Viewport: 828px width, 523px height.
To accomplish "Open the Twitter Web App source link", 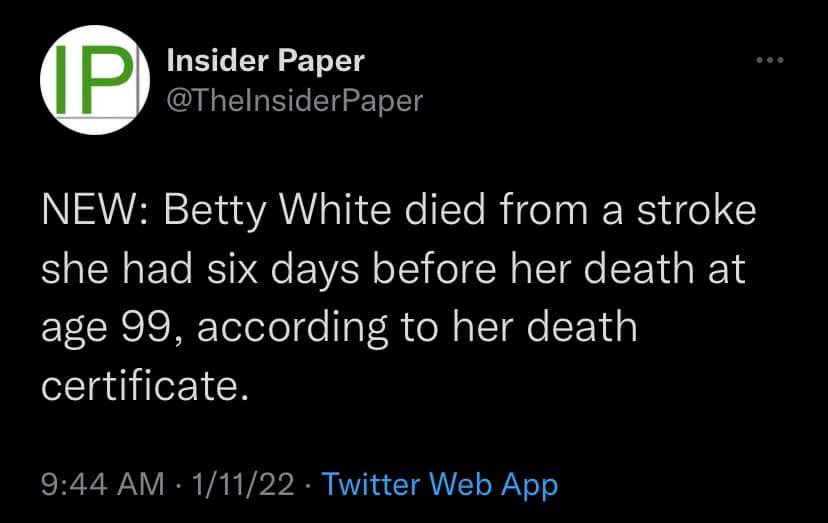I will (x=440, y=486).
